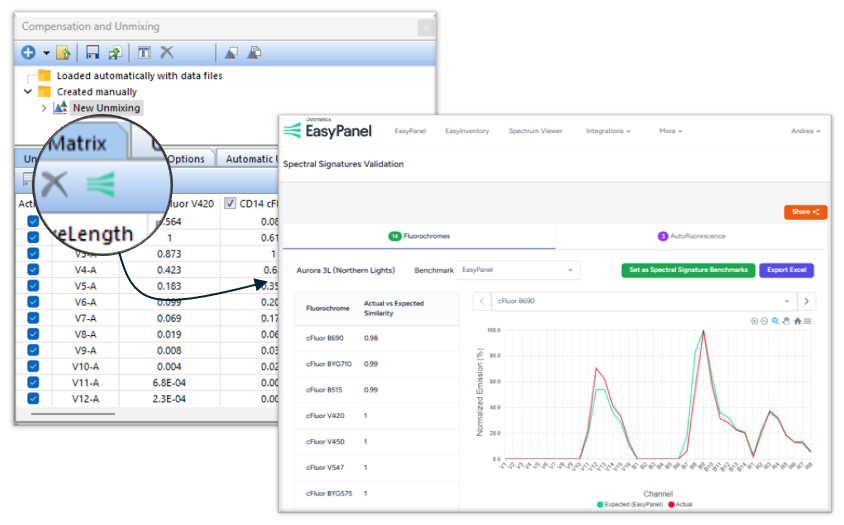
Task: Select the chart pan hand tool
Action: point(786,320)
